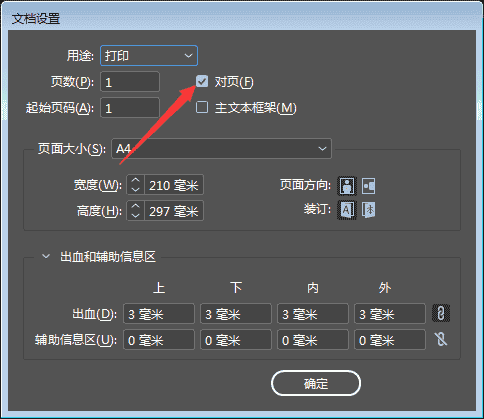Viewport: 484px width, 419px height.
Task: Click the 宽度 210 毫米 field
Action: (x=174, y=185)
